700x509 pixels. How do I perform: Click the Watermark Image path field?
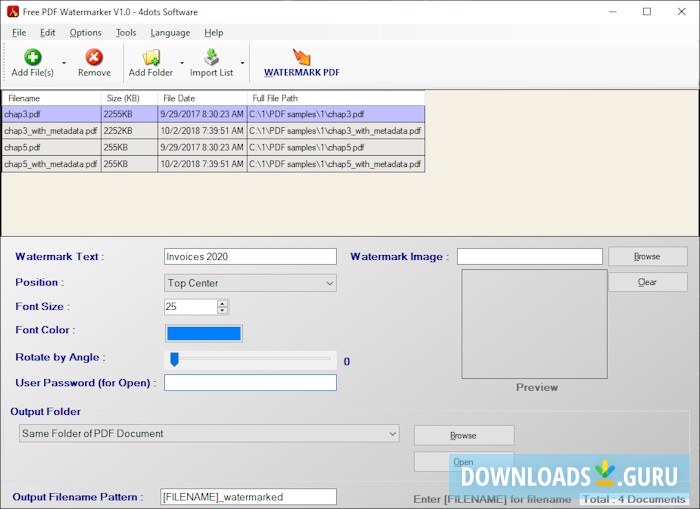coord(529,256)
